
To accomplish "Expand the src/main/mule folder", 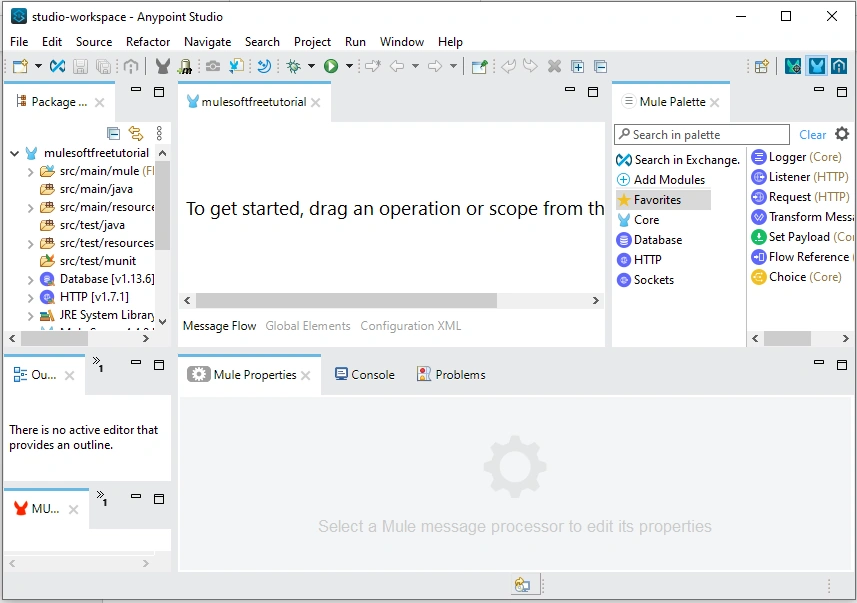I will click(31, 172).
